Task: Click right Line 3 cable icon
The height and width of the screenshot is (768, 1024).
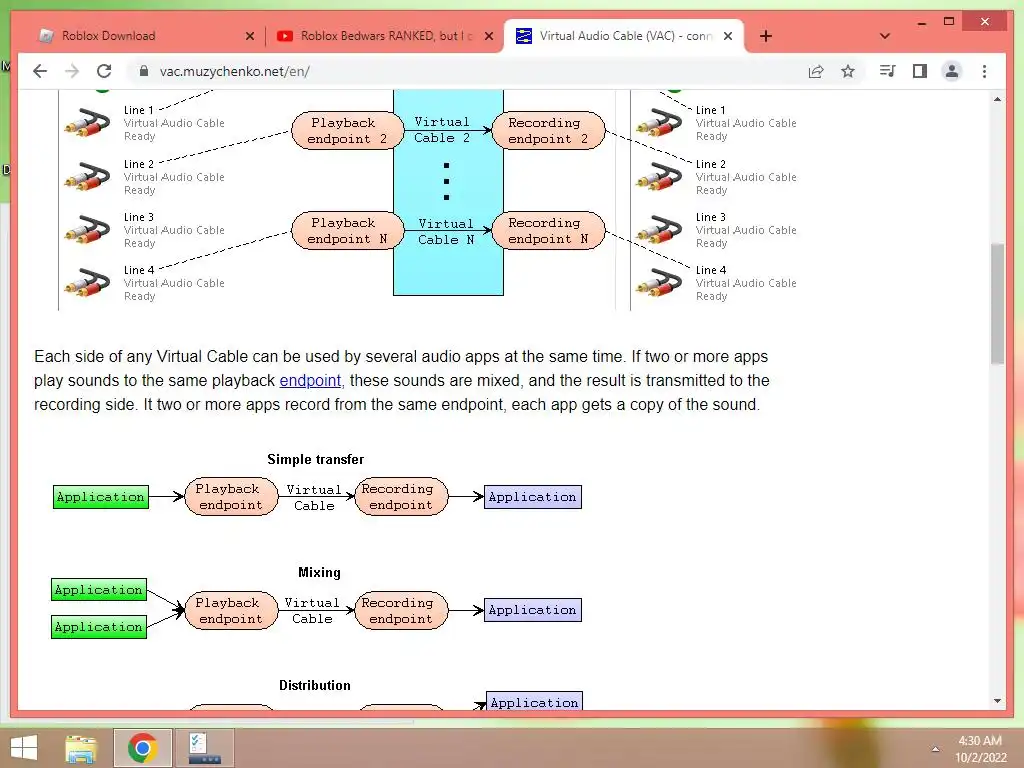Action: pos(659,230)
